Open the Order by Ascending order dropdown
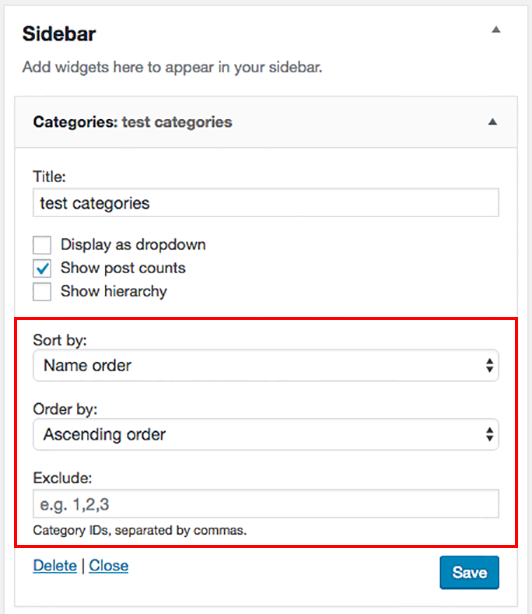532x614 pixels. (266, 434)
